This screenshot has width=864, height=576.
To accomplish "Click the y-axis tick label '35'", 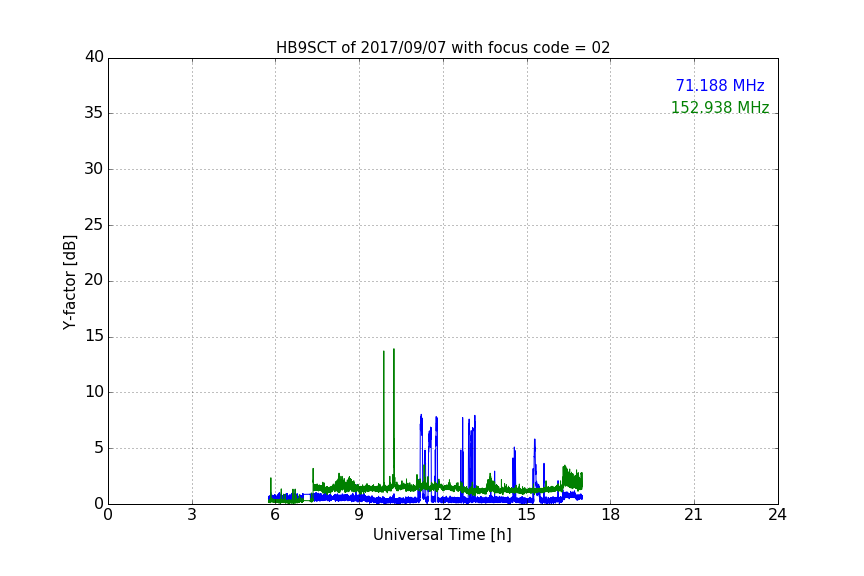I will [94, 113].
